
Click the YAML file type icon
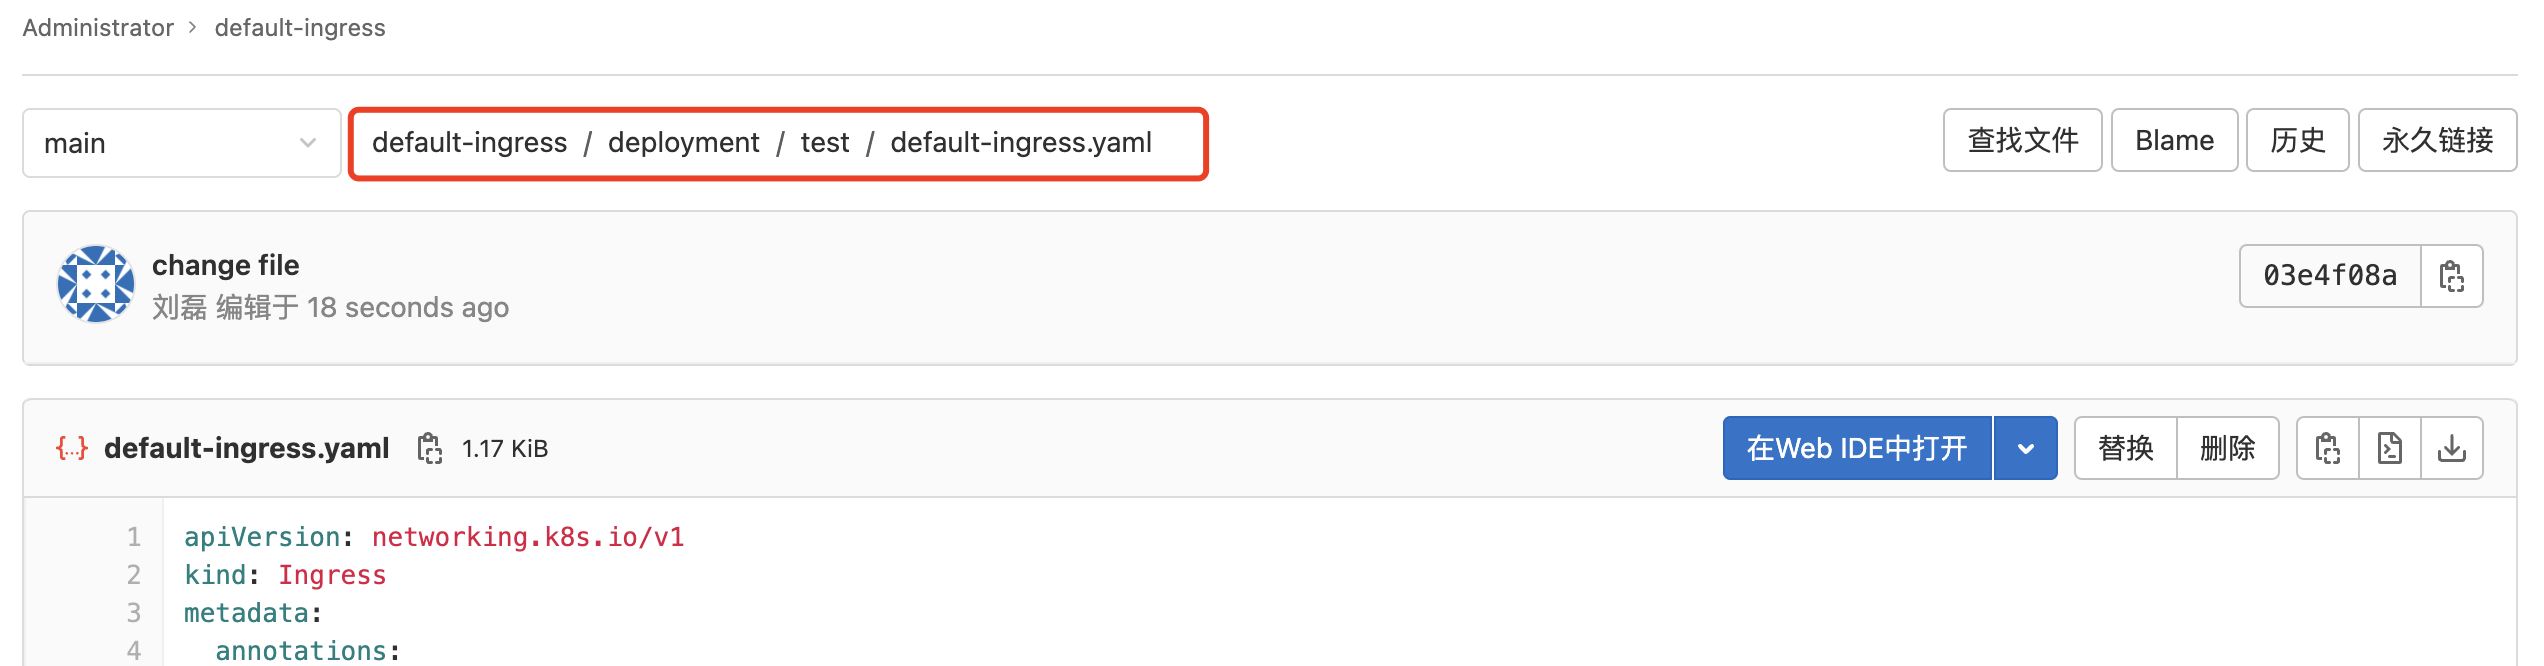tap(71, 448)
